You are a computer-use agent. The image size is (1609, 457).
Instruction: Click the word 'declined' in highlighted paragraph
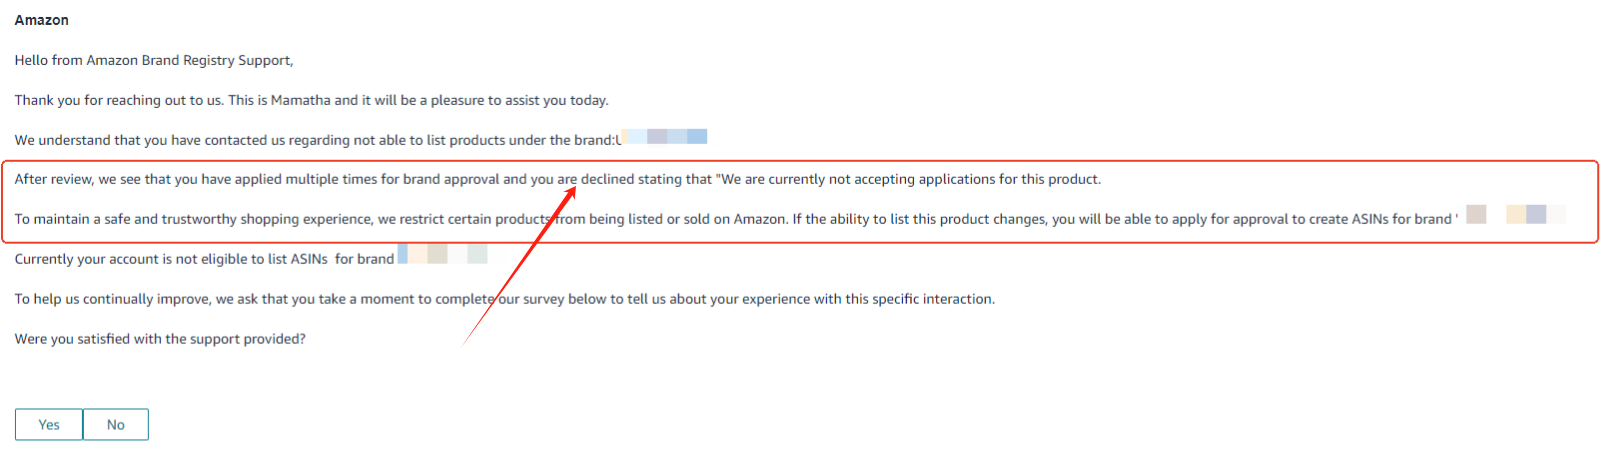(x=607, y=179)
